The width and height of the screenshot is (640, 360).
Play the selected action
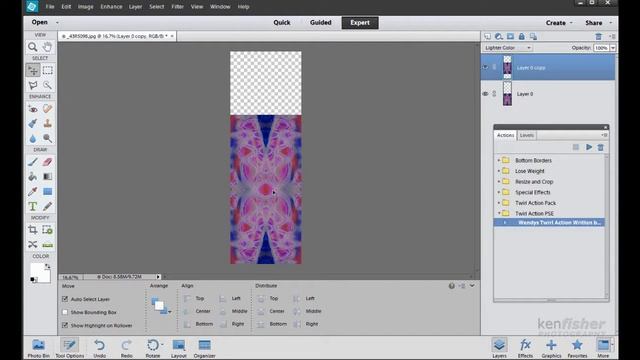(x=589, y=147)
